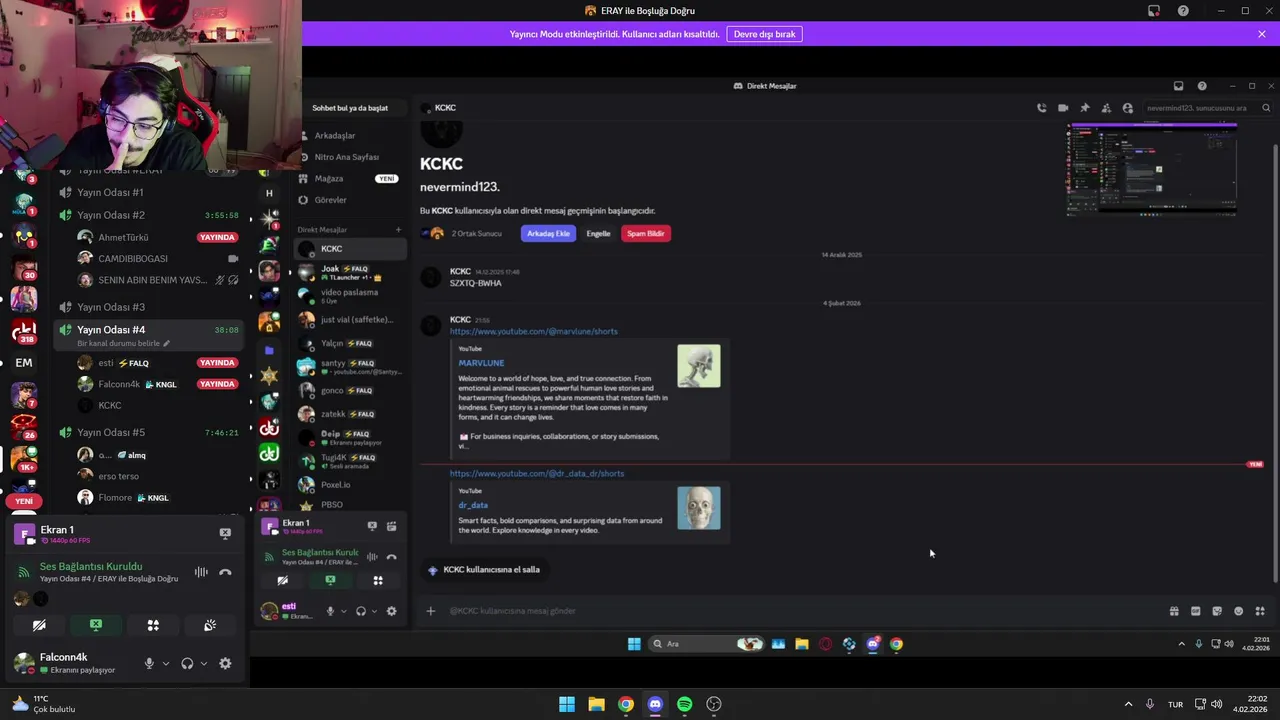
Task: Open Joak direct message
Action: 351,272
